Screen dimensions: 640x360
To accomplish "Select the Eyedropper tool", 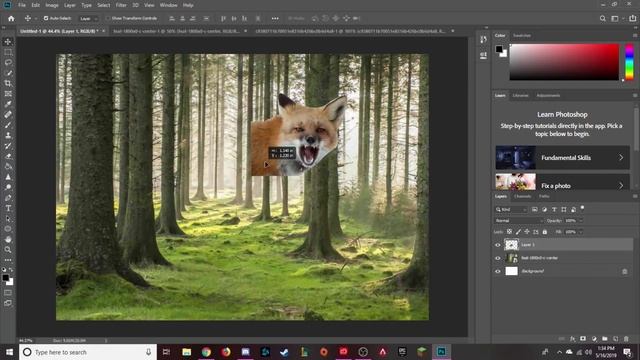I will tap(8, 104).
